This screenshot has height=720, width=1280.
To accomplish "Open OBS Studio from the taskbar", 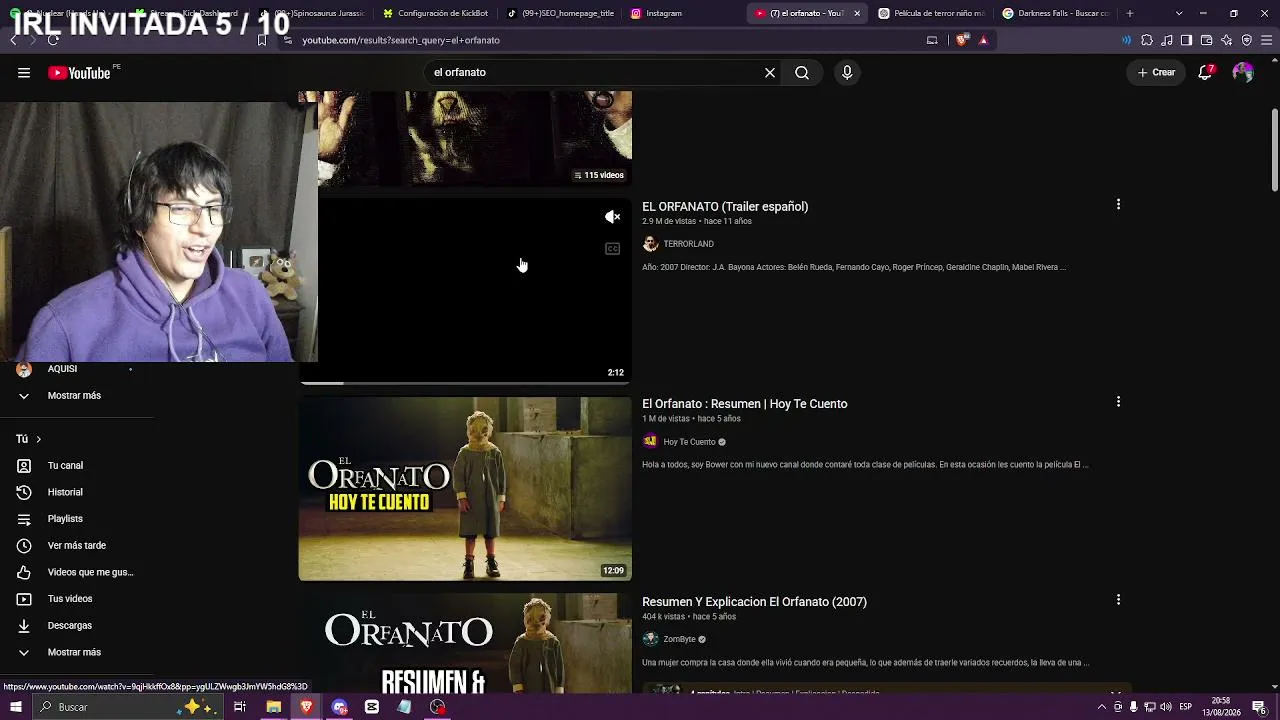I will (x=437, y=707).
